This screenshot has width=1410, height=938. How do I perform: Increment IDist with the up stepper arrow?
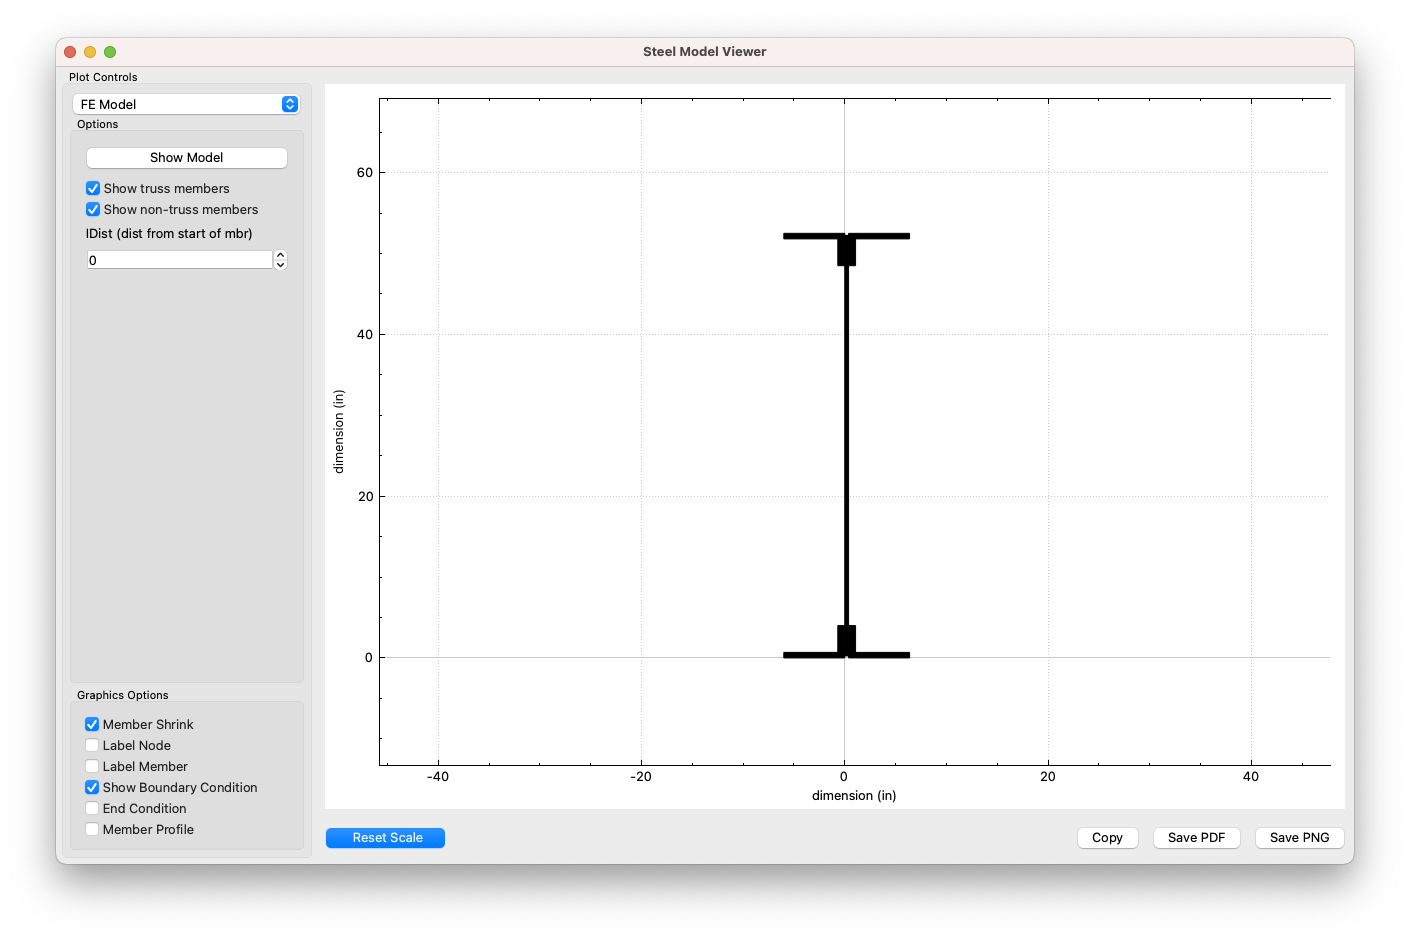[x=281, y=255]
